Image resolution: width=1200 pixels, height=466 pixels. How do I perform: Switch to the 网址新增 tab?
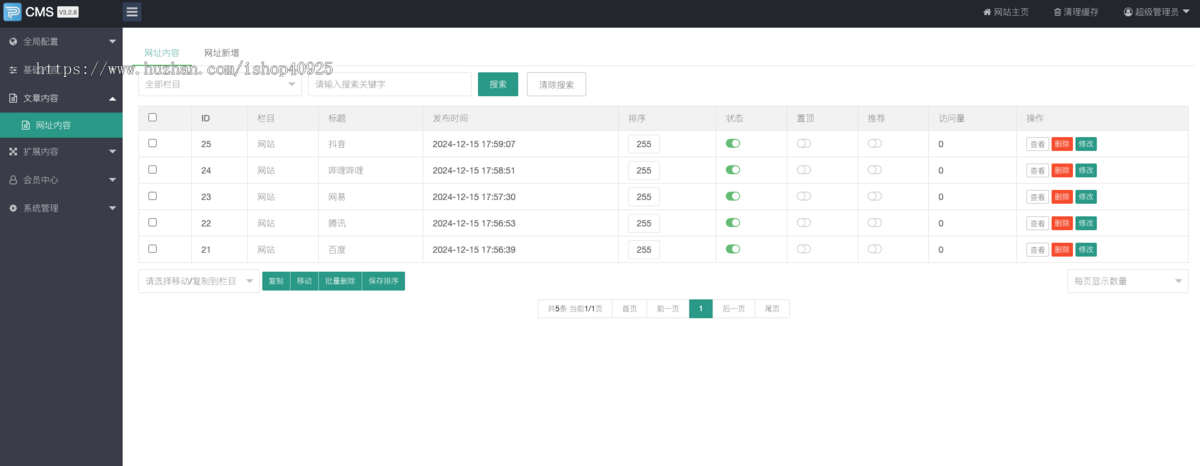[221, 52]
